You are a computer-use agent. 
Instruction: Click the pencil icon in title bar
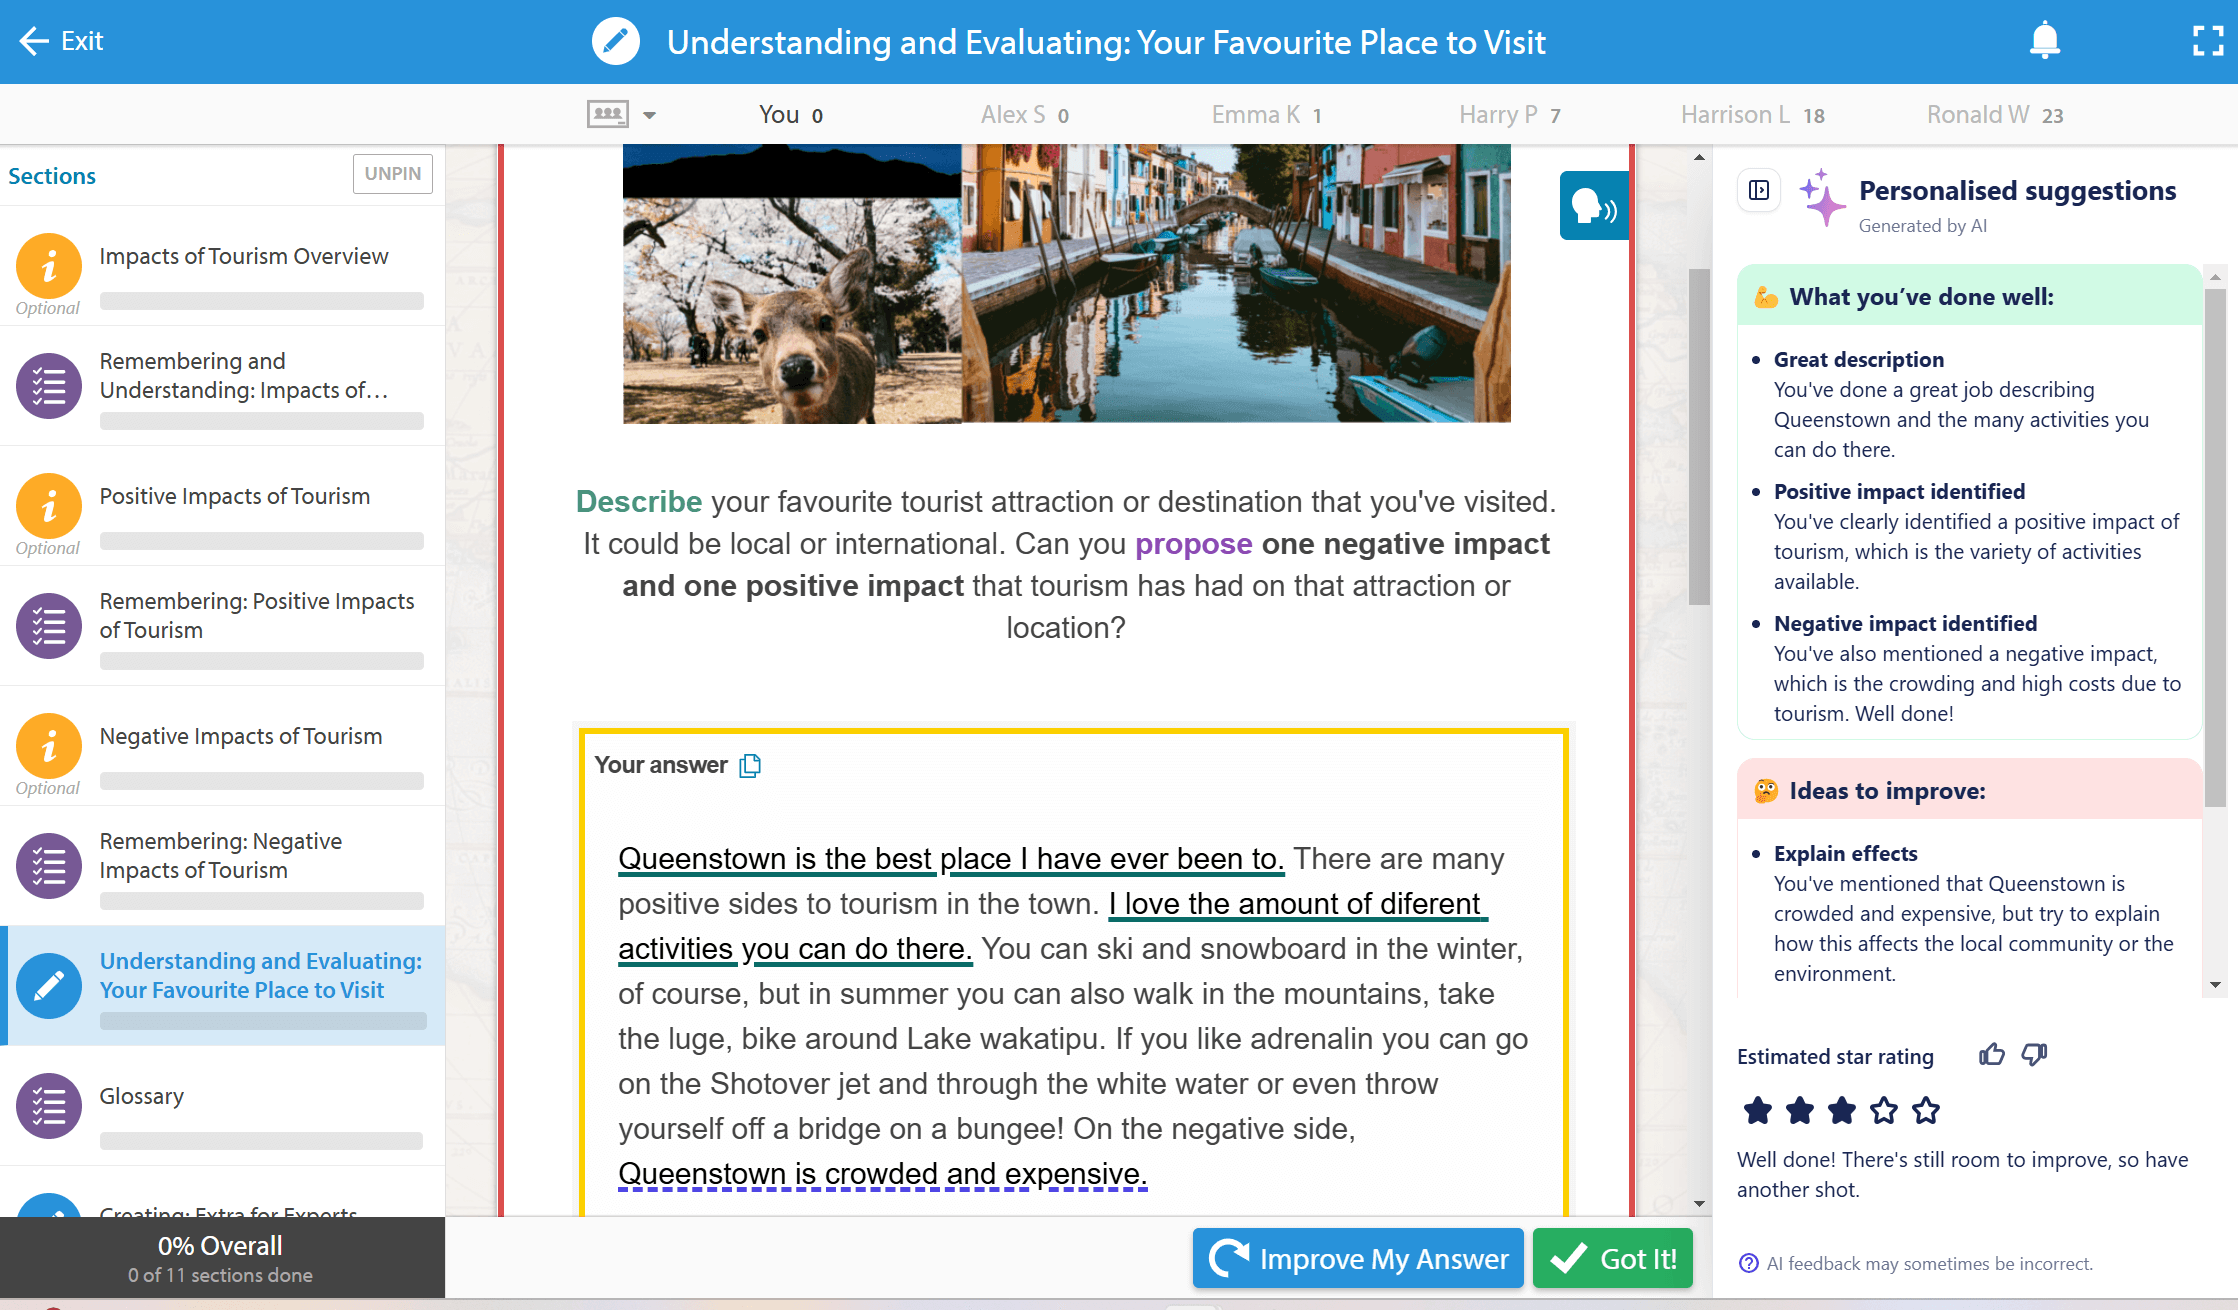pos(615,42)
